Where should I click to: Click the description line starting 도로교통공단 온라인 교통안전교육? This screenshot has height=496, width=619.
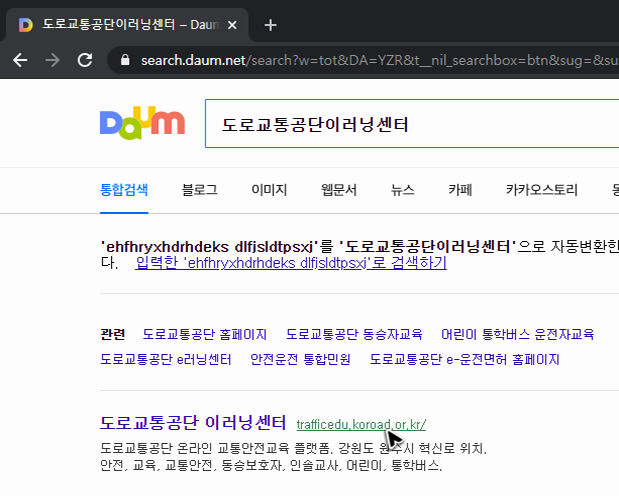294,448
